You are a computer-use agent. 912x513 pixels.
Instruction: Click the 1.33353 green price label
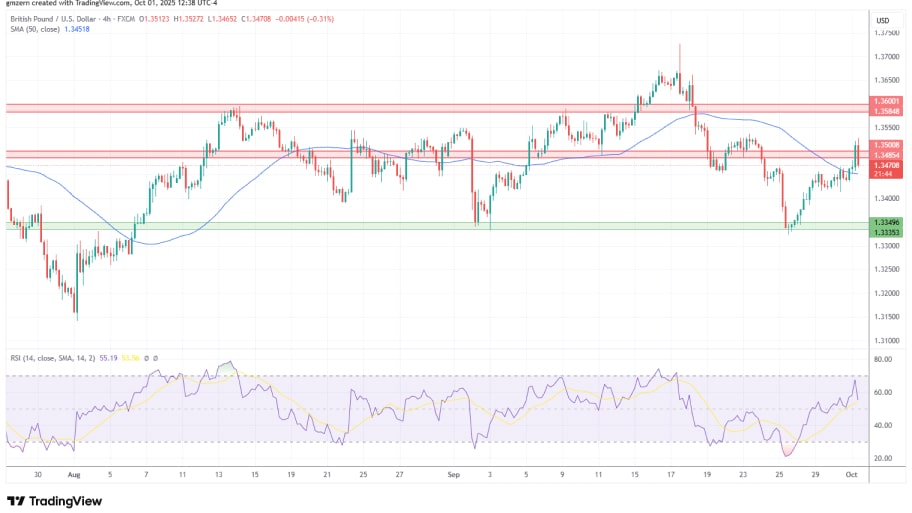click(886, 232)
